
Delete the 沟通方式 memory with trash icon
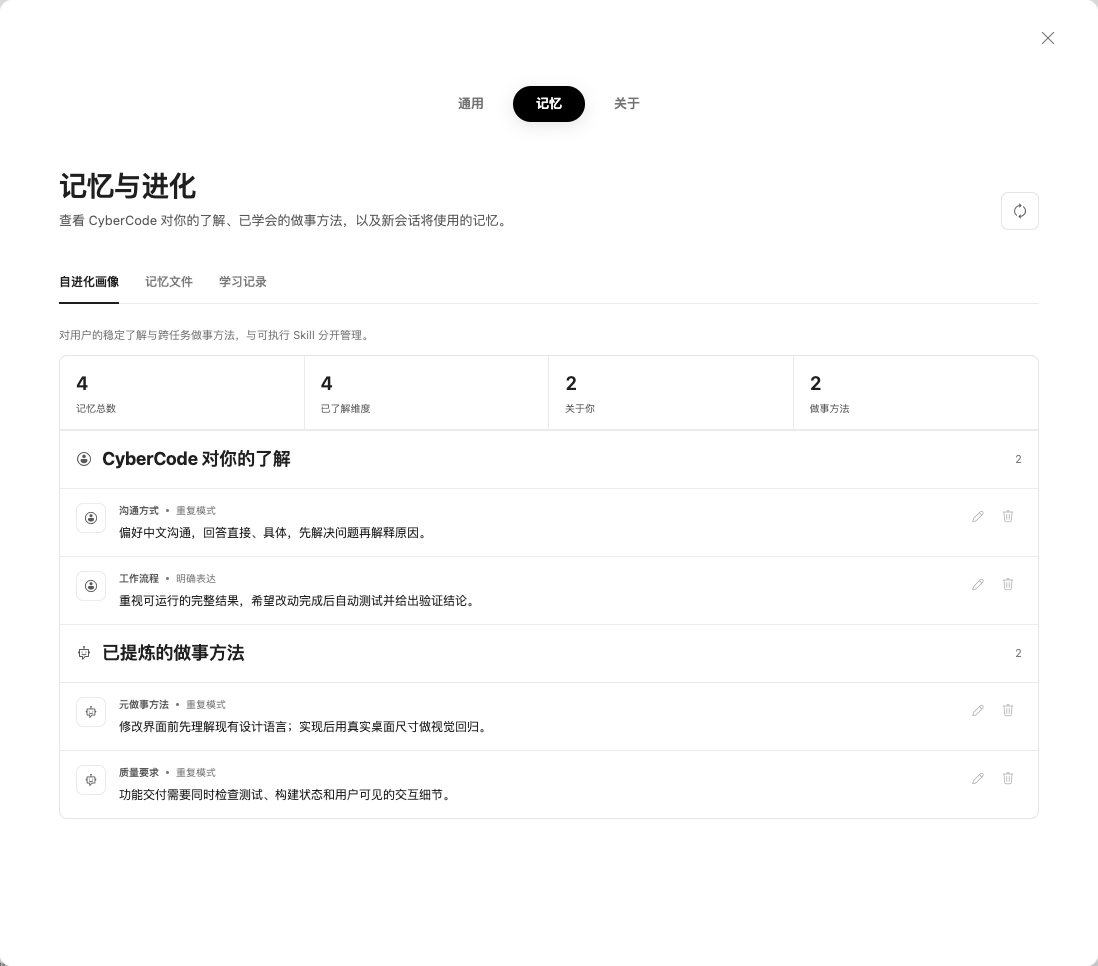(1008, 516)
